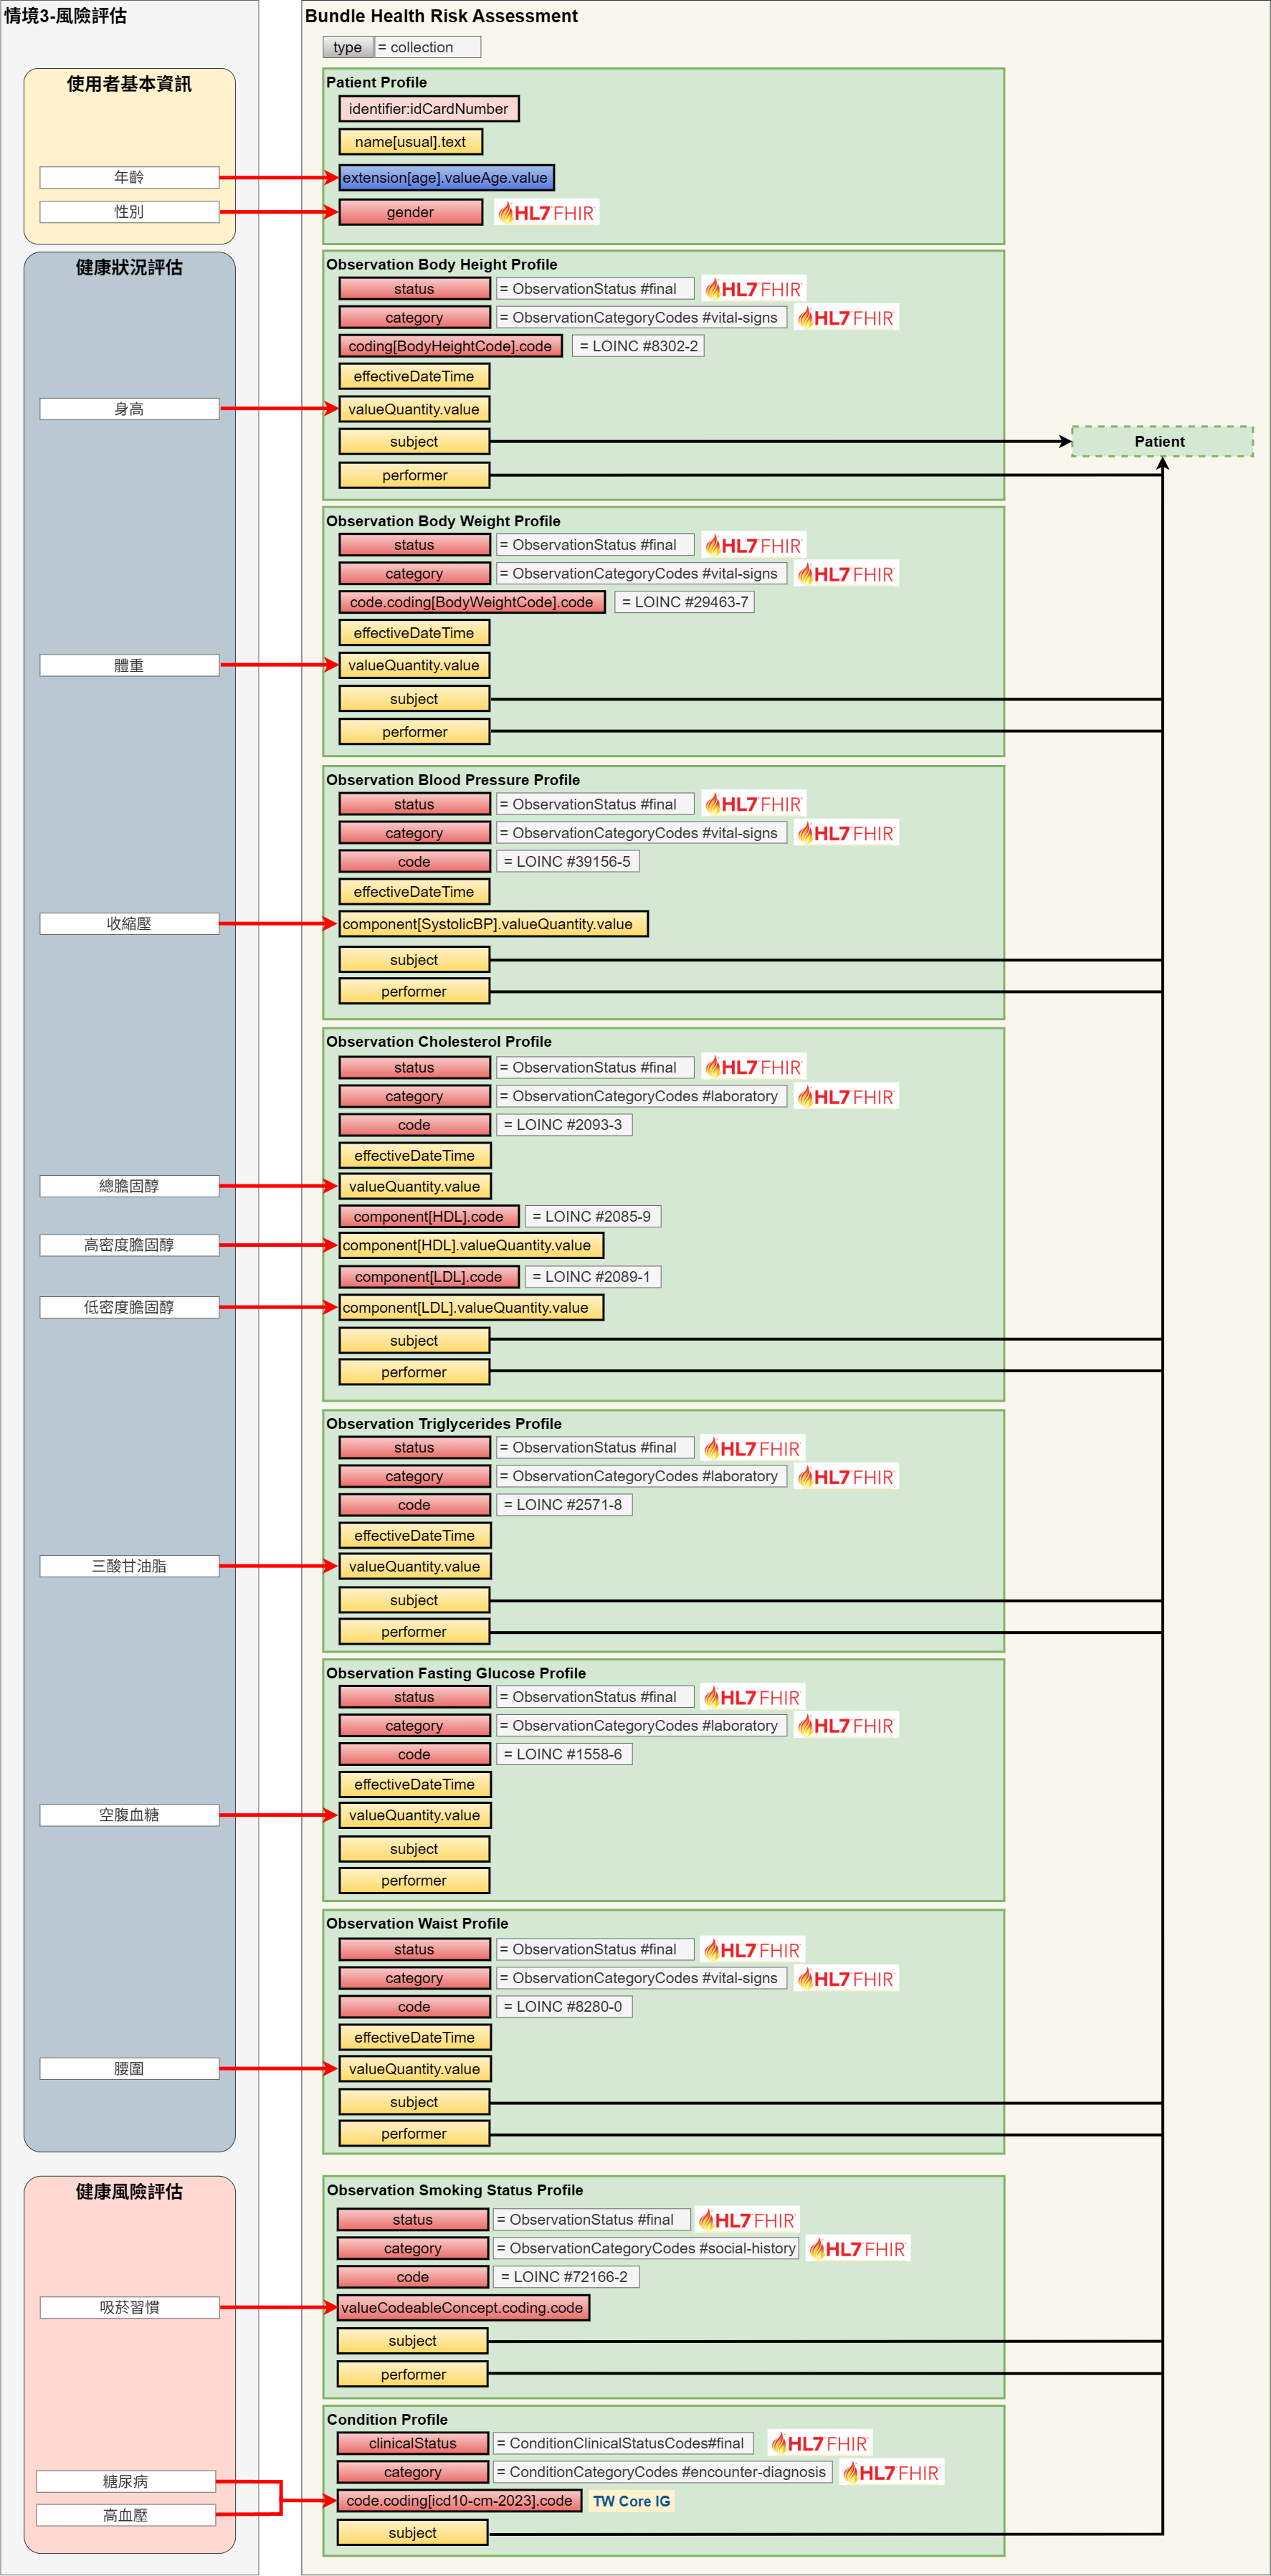
Task: Click the LOINC #8302-2 value label
Action: [x=638, y=346]
